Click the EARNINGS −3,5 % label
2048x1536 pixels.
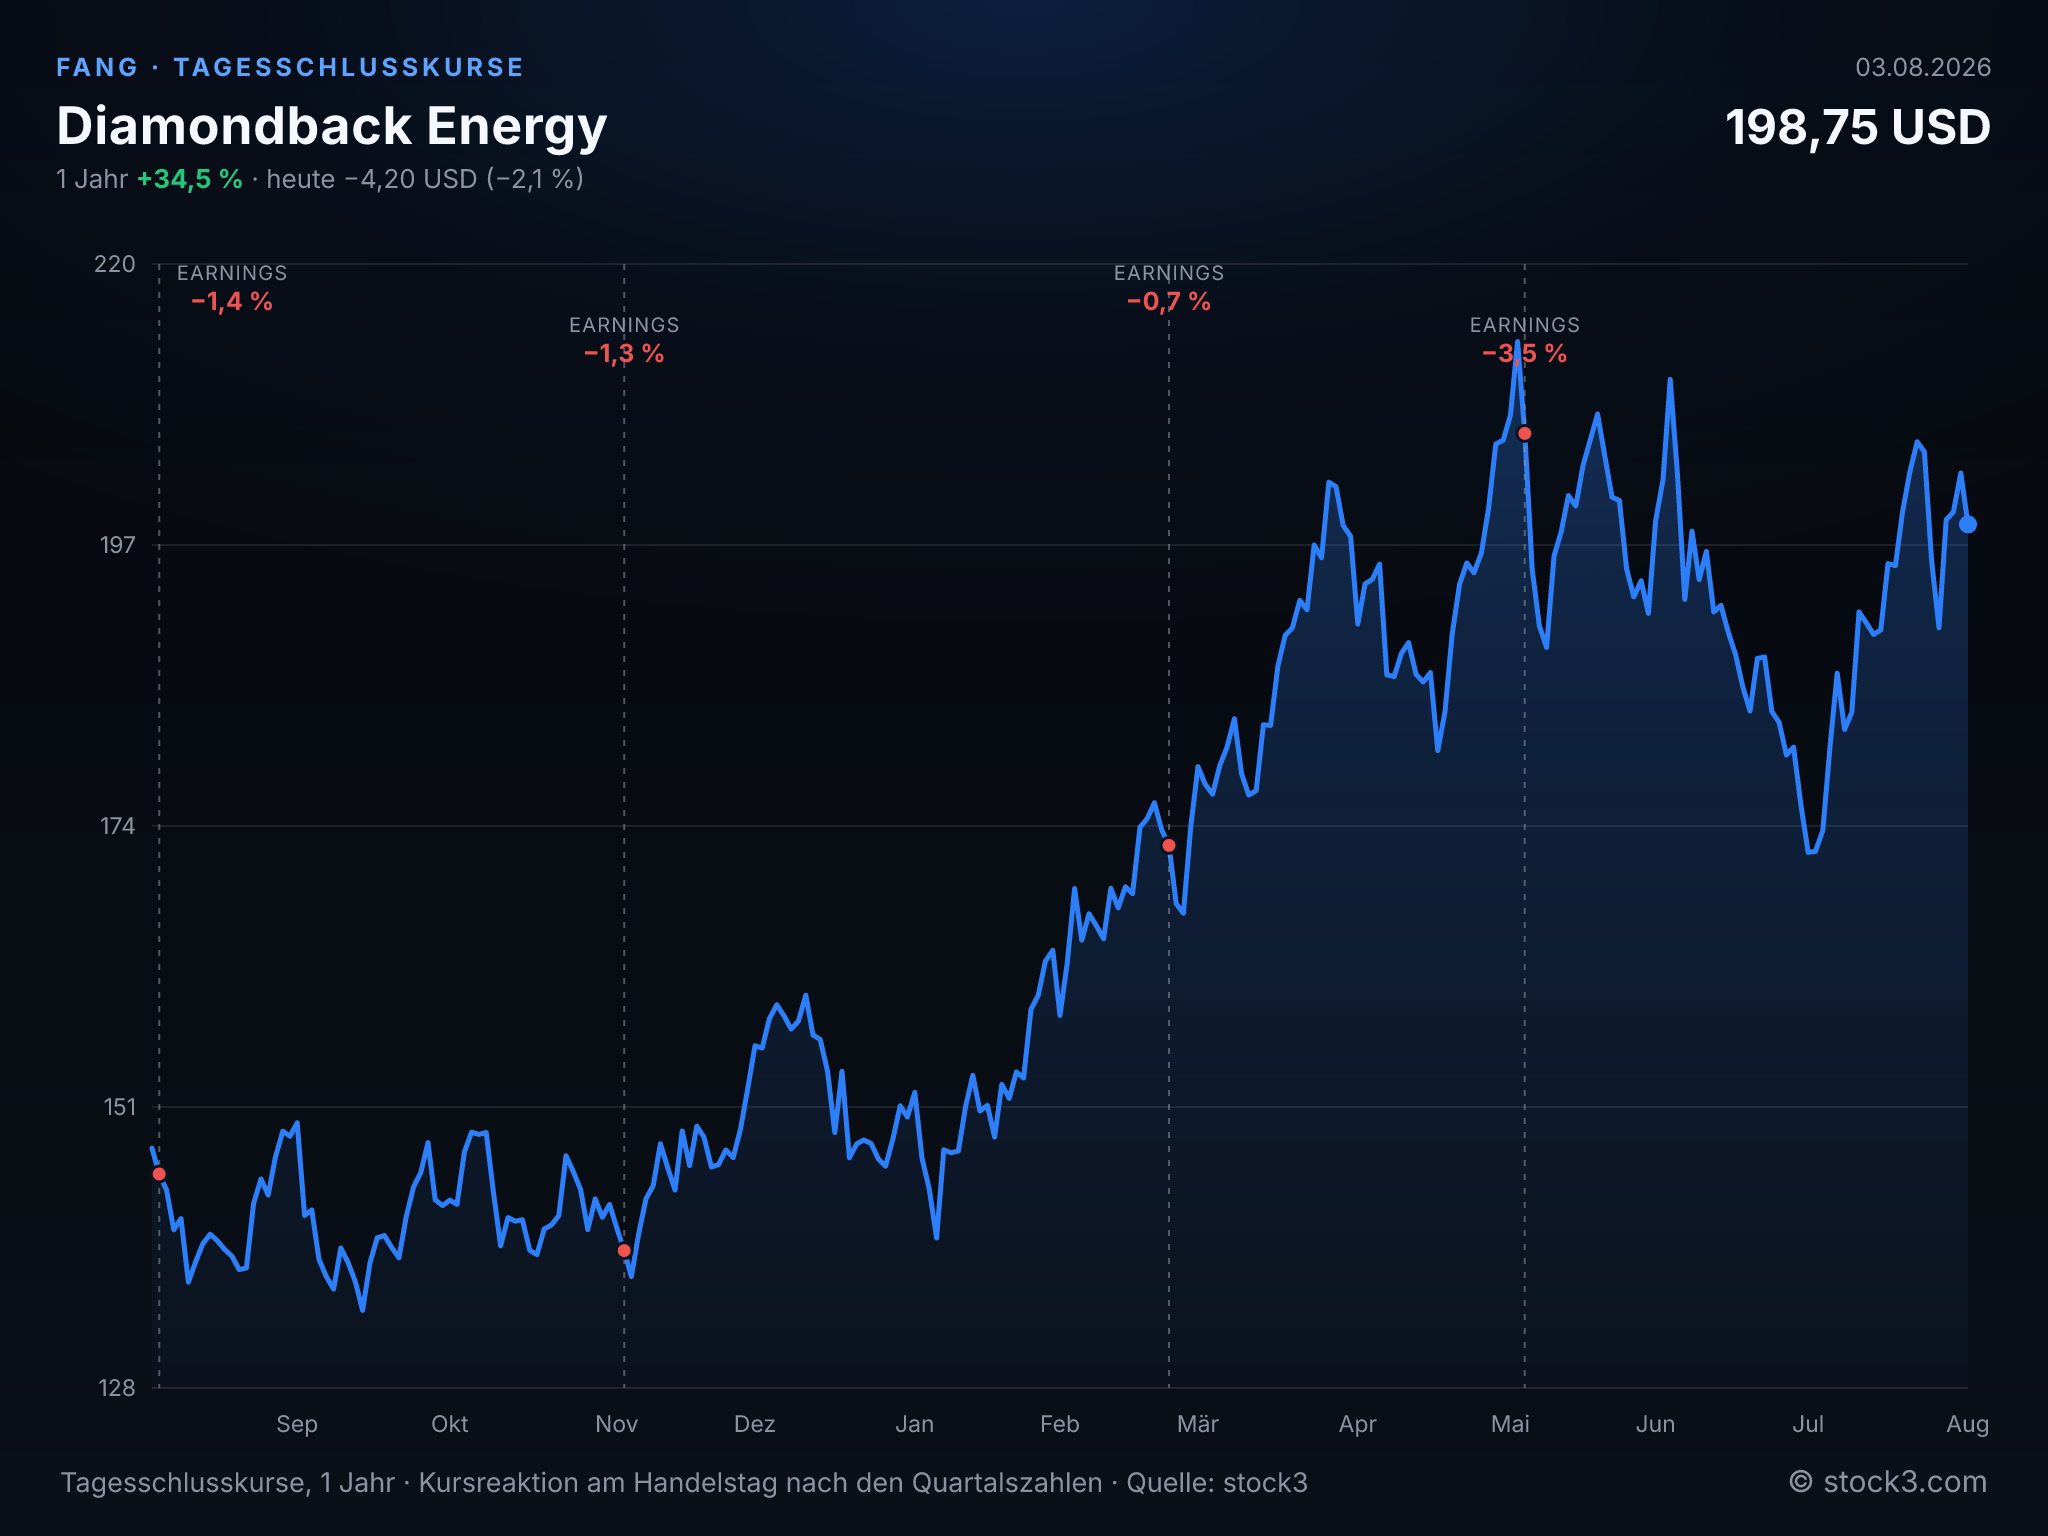pyautogui.click(x=1525, y=340)
